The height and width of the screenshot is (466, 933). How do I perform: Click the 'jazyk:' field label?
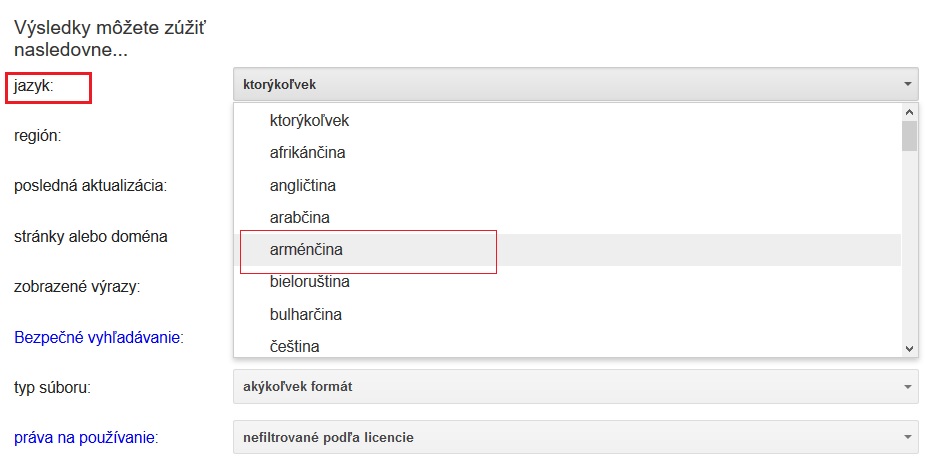click(34, 86)
